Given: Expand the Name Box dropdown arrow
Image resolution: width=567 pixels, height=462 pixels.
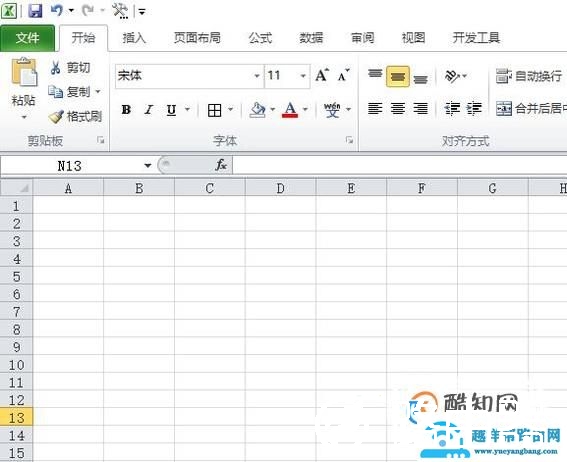Looking at the screenshot, I should coord(148,166).
